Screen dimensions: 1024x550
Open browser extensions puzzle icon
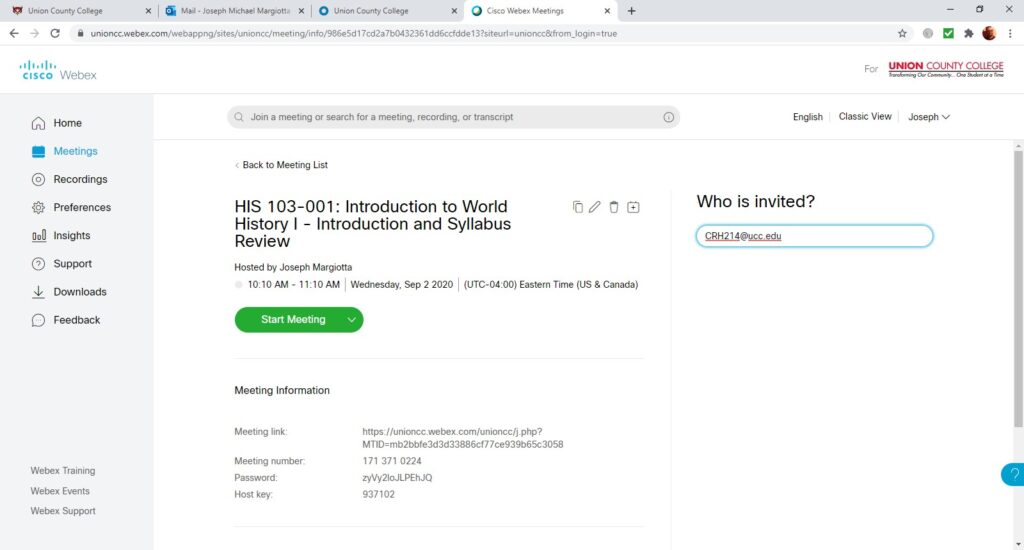[968, 33]
